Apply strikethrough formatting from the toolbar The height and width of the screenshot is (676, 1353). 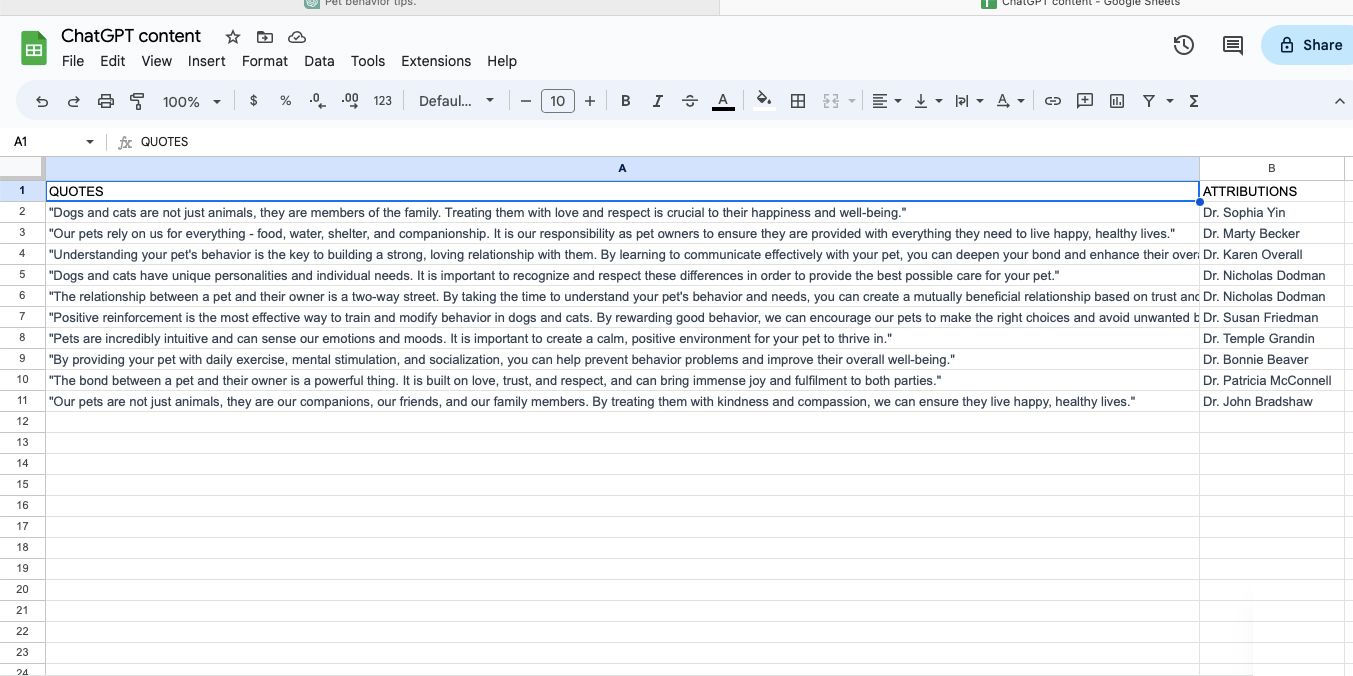point(690,100)
